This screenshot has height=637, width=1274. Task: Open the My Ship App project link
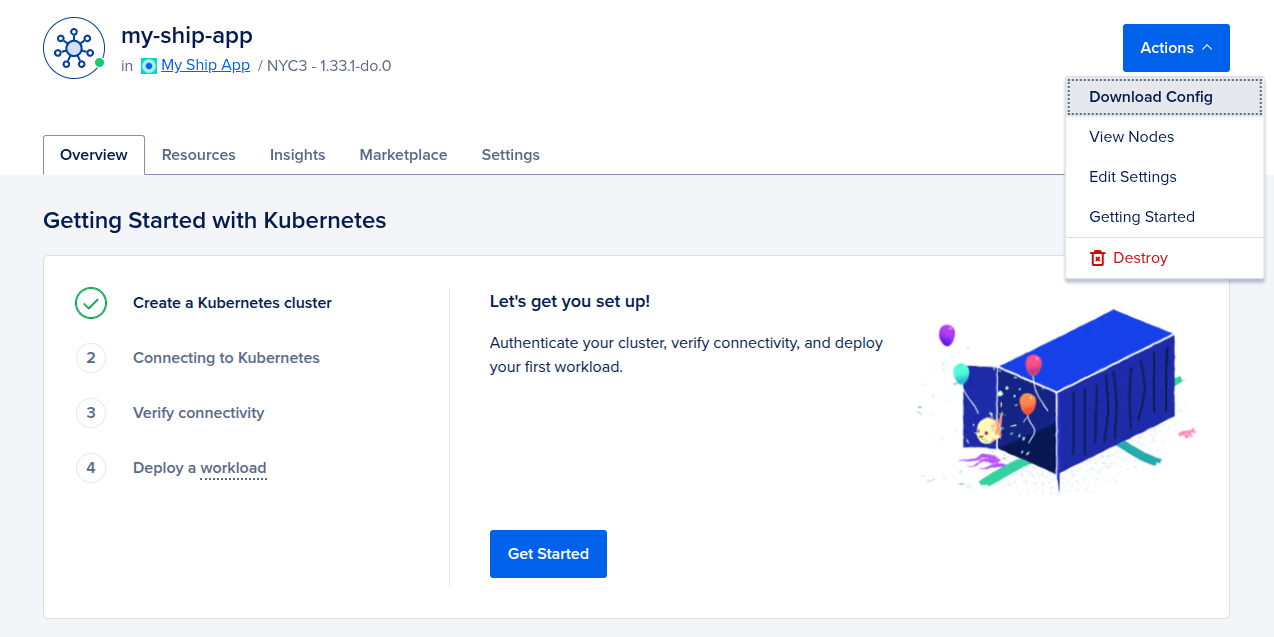pyautogui.click(x=205, y=66)
